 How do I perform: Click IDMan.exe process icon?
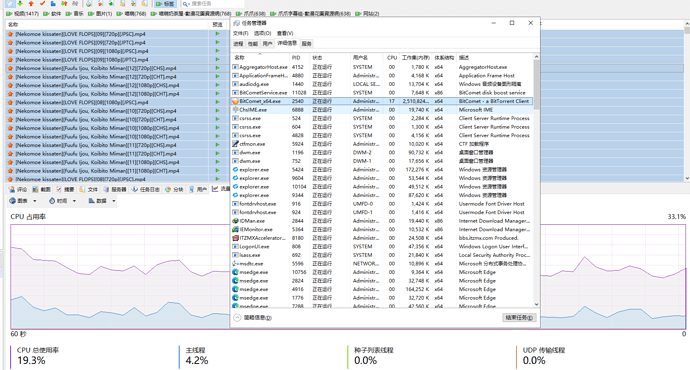click(x=235, y=221)
